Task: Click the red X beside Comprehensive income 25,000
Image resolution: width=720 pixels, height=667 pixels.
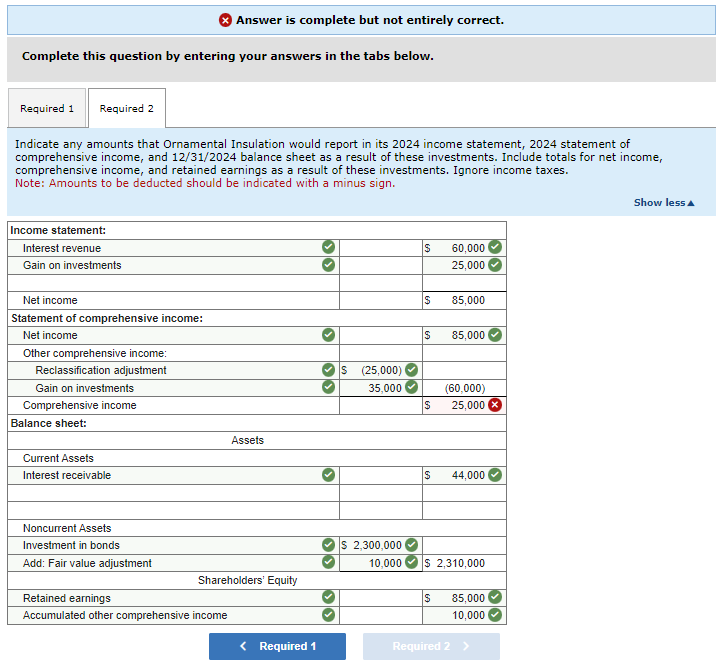Action: coord(495,405)
